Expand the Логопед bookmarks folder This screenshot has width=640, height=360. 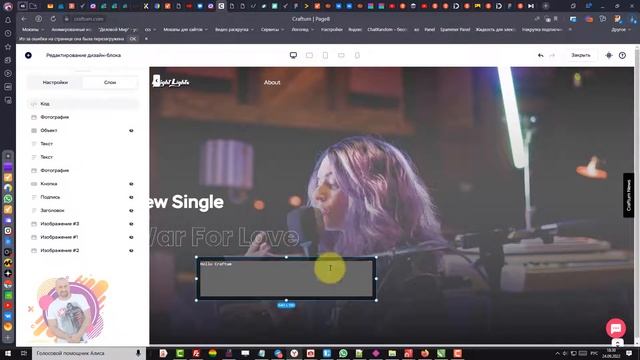click(302, 30)
